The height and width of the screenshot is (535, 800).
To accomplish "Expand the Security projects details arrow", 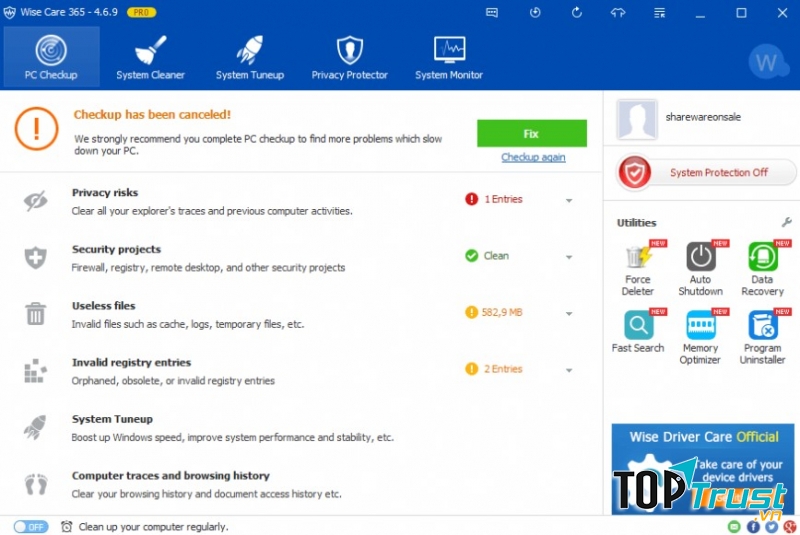I will tap(569, 257).
